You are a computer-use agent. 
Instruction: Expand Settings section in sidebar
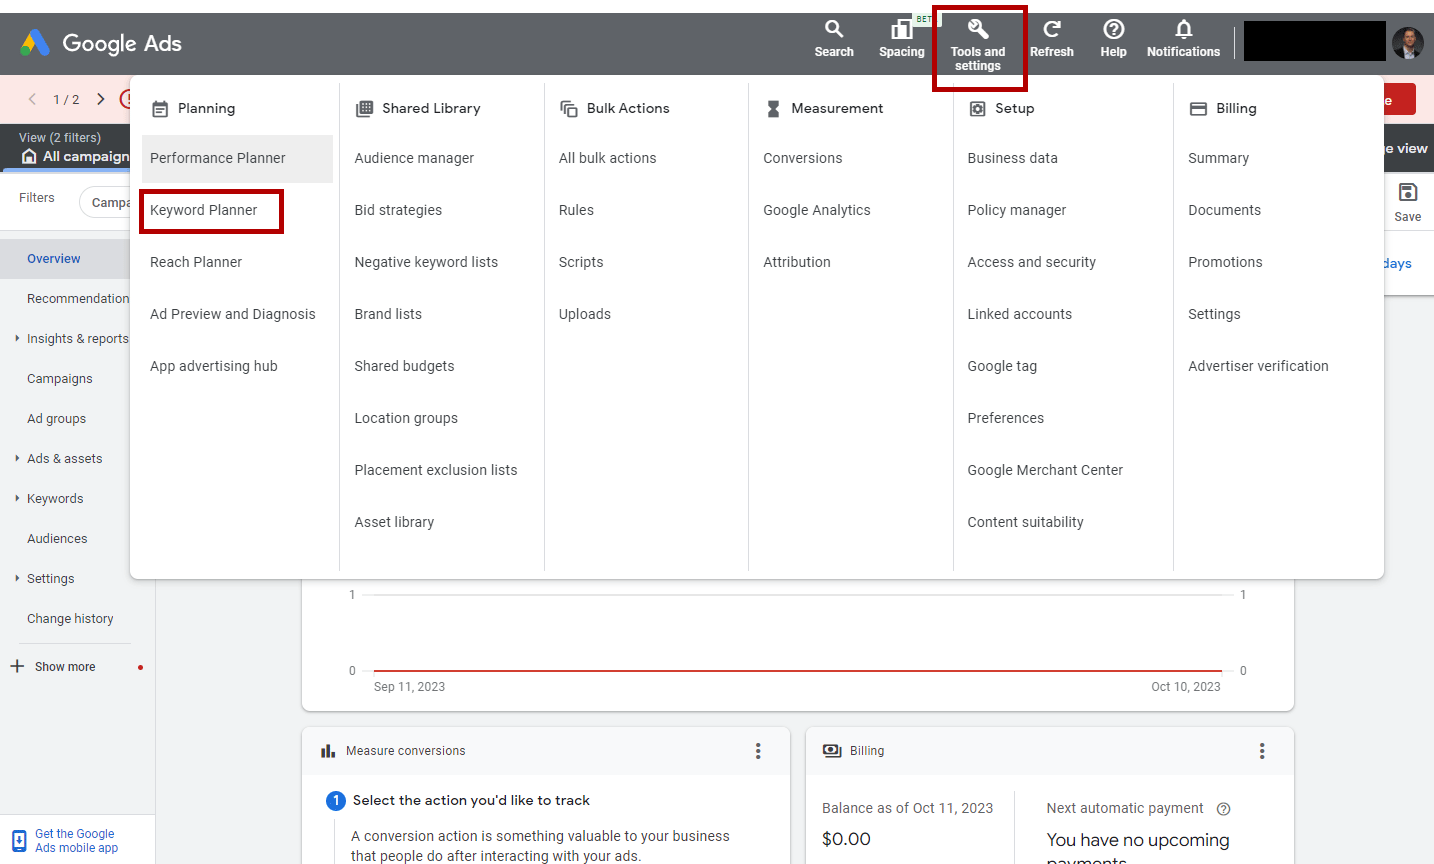click(17, 578)
